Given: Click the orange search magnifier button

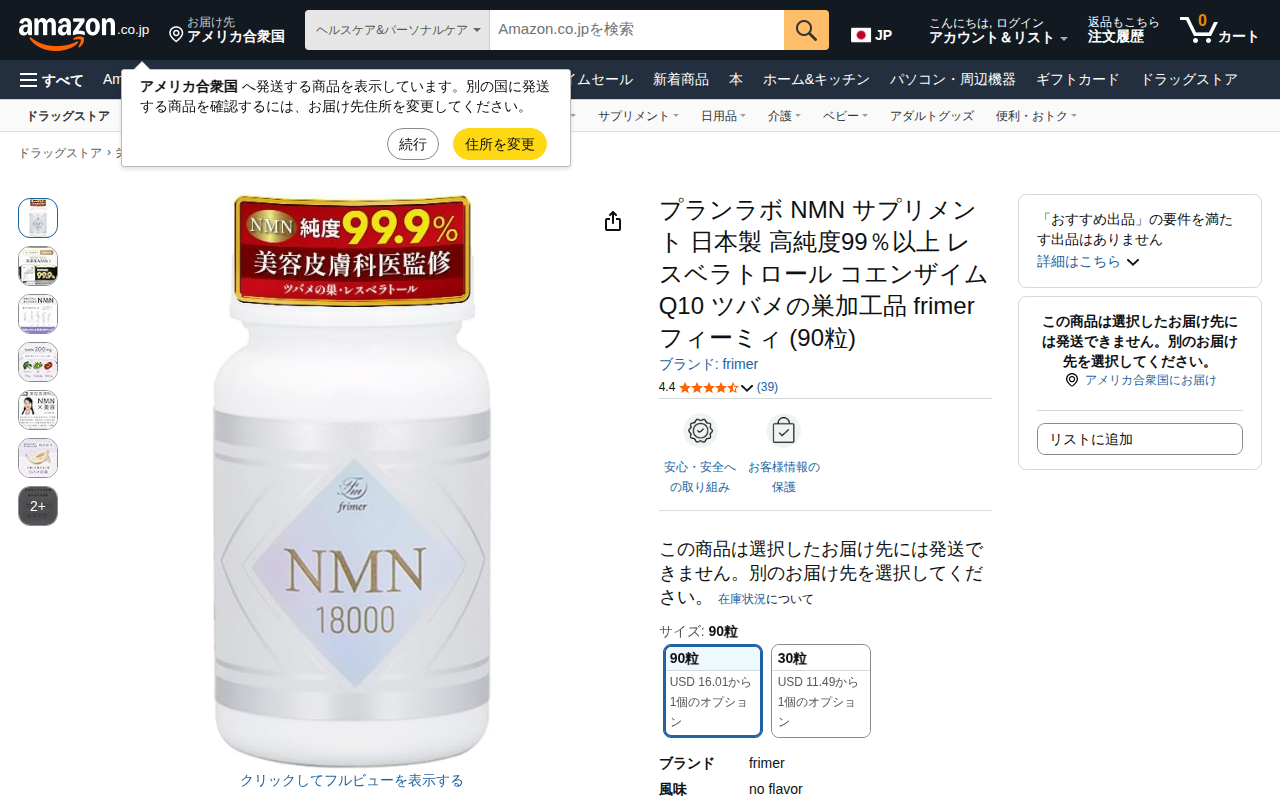Looking at the screenshot, I should pyautogui.click(x=806, y=30).
